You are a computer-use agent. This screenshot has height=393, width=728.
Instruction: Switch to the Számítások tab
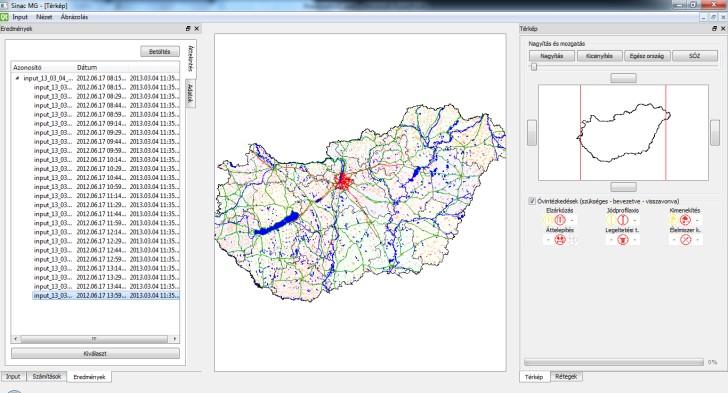(47, 376)
